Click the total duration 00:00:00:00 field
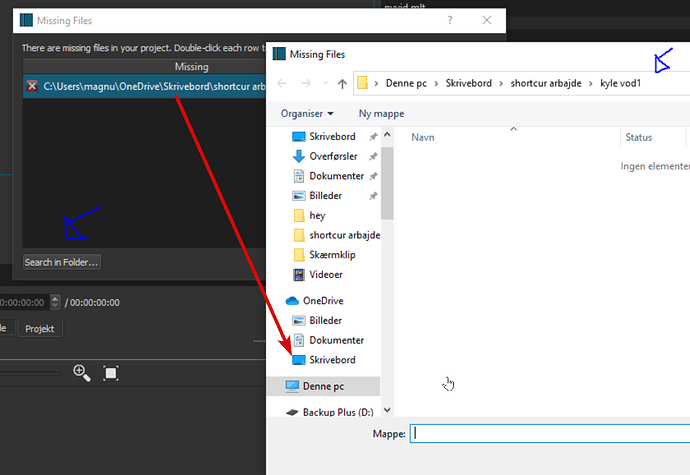The height and width of the screenshot is (475, 690). (x=95, y=303)
